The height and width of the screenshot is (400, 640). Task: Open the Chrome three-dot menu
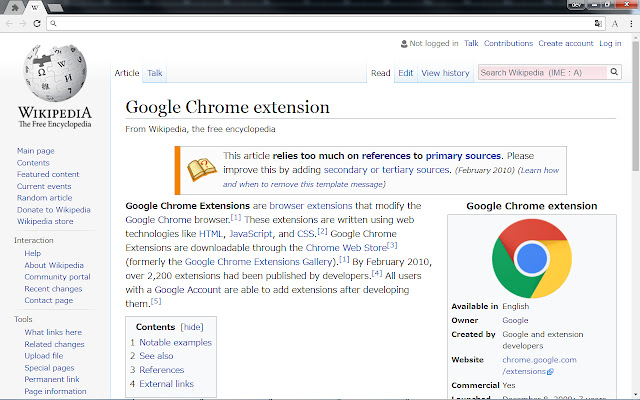click(630, 22)
